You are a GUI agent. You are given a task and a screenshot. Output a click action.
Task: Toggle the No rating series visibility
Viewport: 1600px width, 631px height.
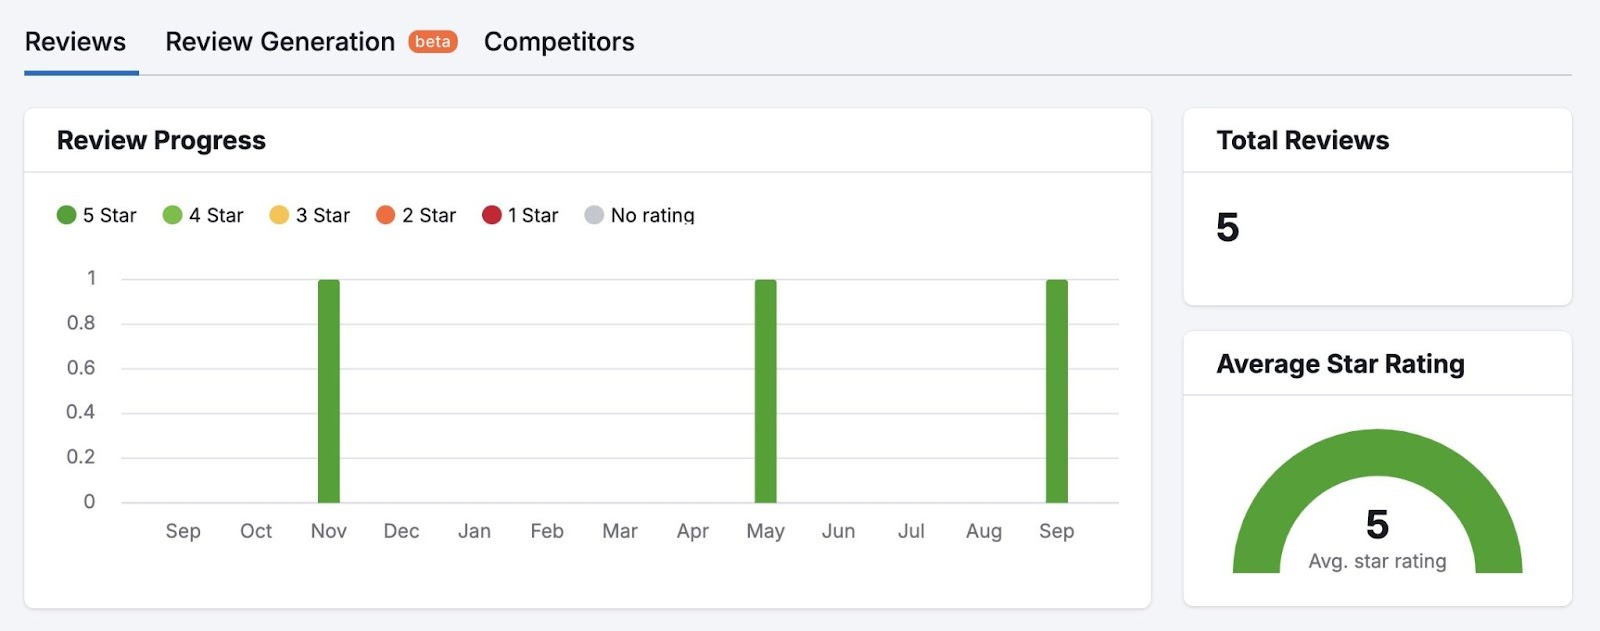[640, 214]
